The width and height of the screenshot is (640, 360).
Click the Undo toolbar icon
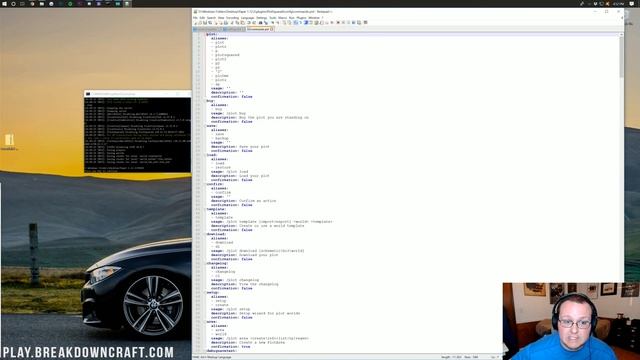coord(249,22)
